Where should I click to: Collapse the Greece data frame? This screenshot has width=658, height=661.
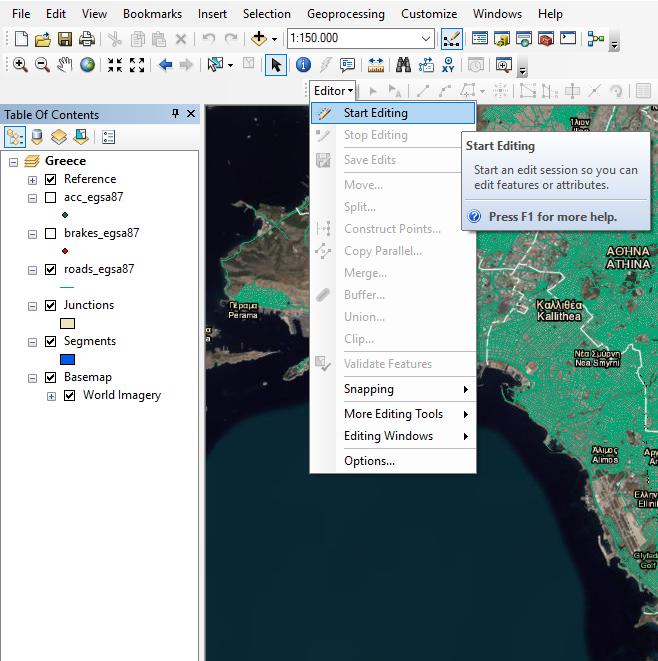coord(13,162)
